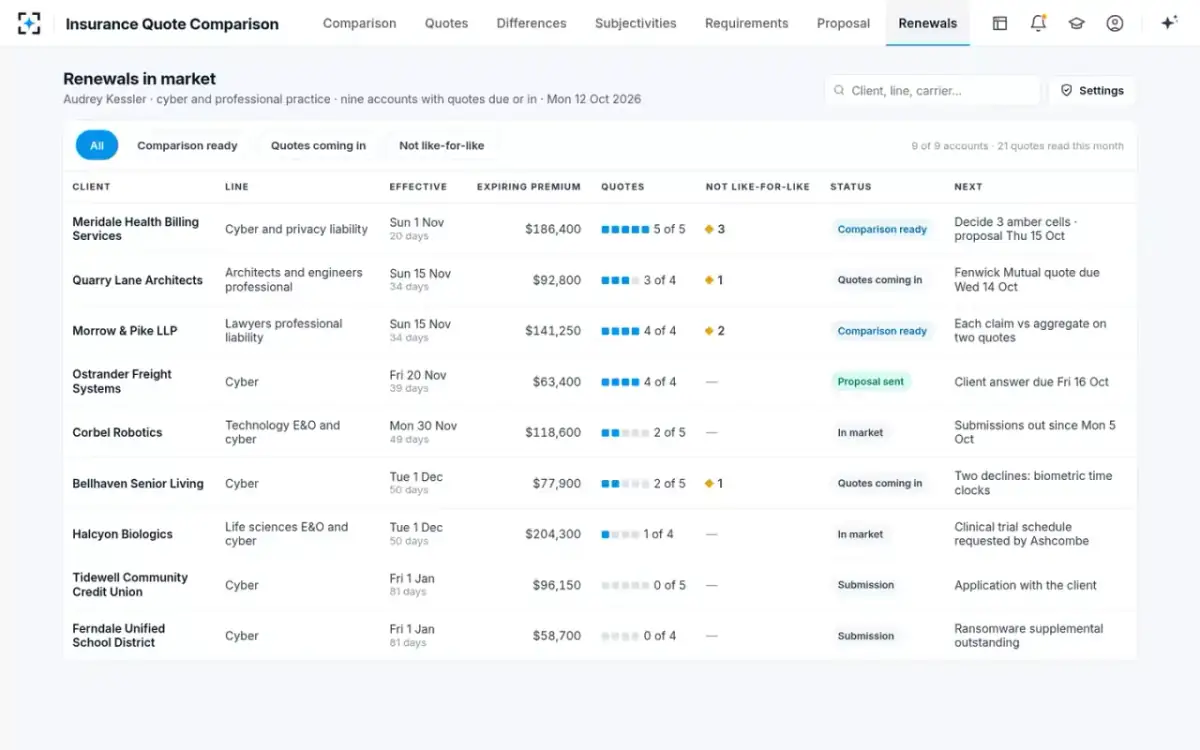Click 'Two declines: biometric time clocks'
The image size is (1200, 750).
click(x=1033, y=483)
